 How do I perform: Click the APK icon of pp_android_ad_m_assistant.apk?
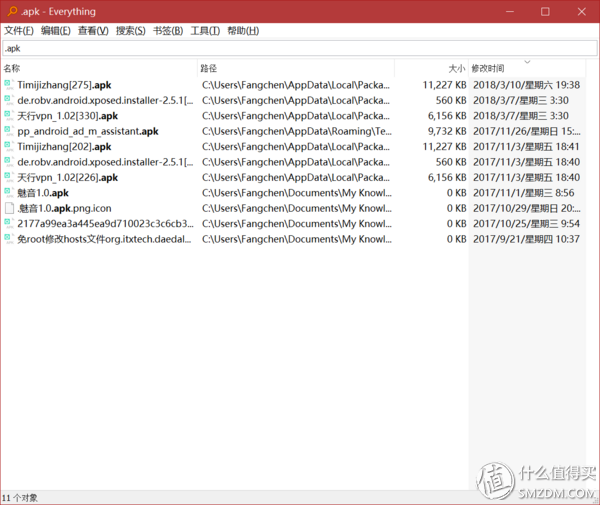click(x=9, y=131)
